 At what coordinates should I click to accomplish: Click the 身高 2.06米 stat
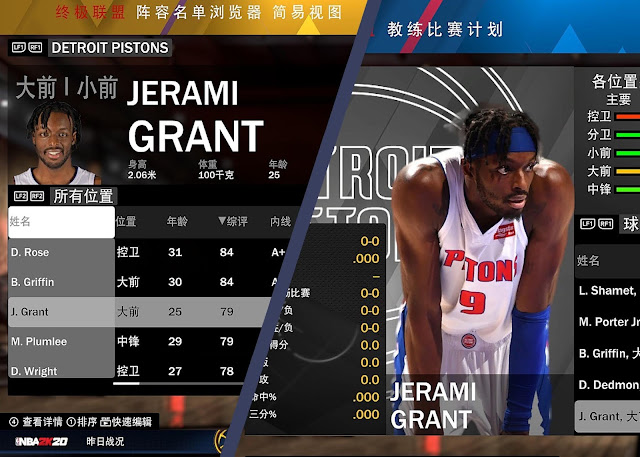pos(142,170)
